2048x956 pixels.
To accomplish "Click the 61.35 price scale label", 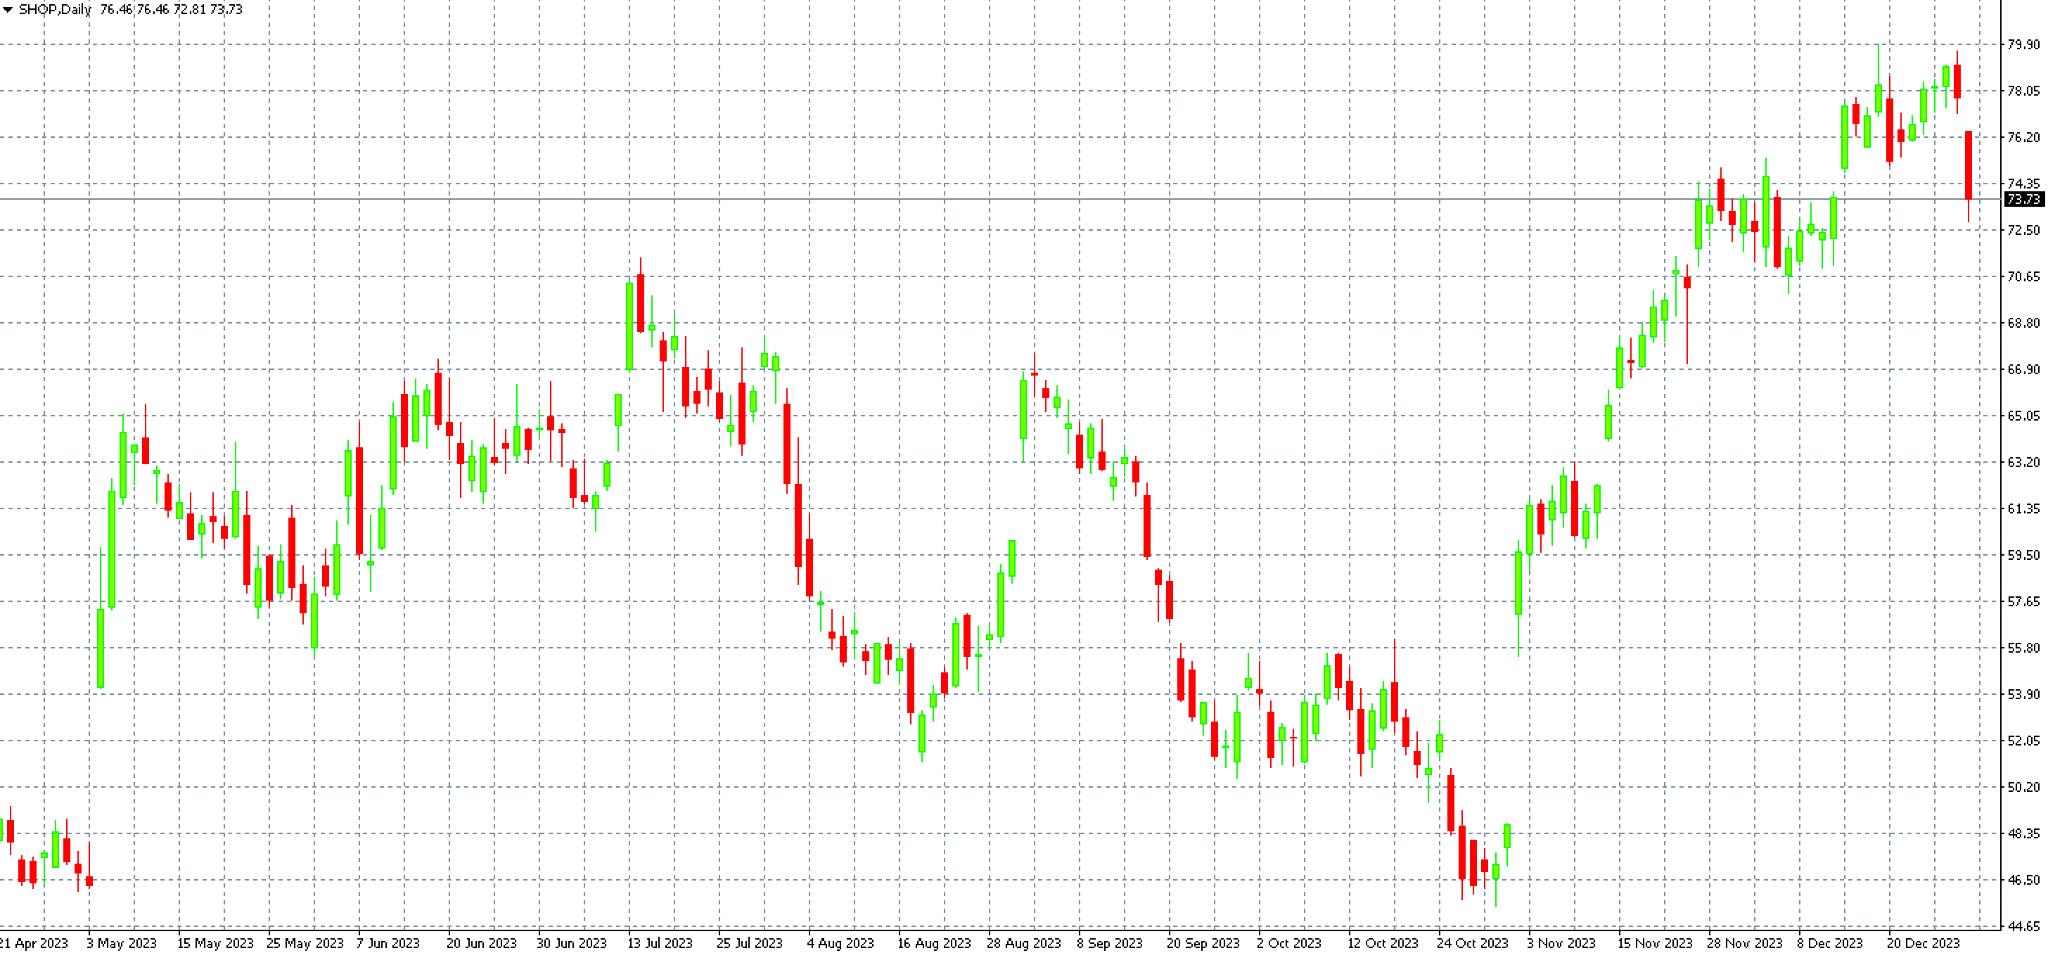I will point(2023,509).
